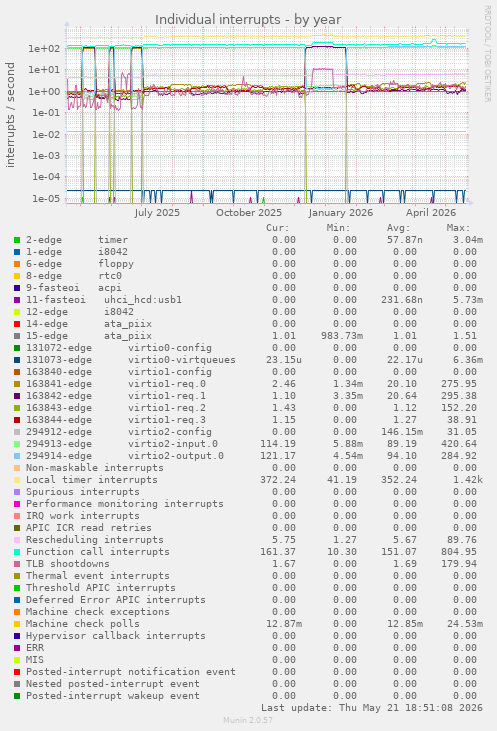Click the graph title Individual interrupts - by year
This screenshot has height=731, width=497.
(248, 20)
